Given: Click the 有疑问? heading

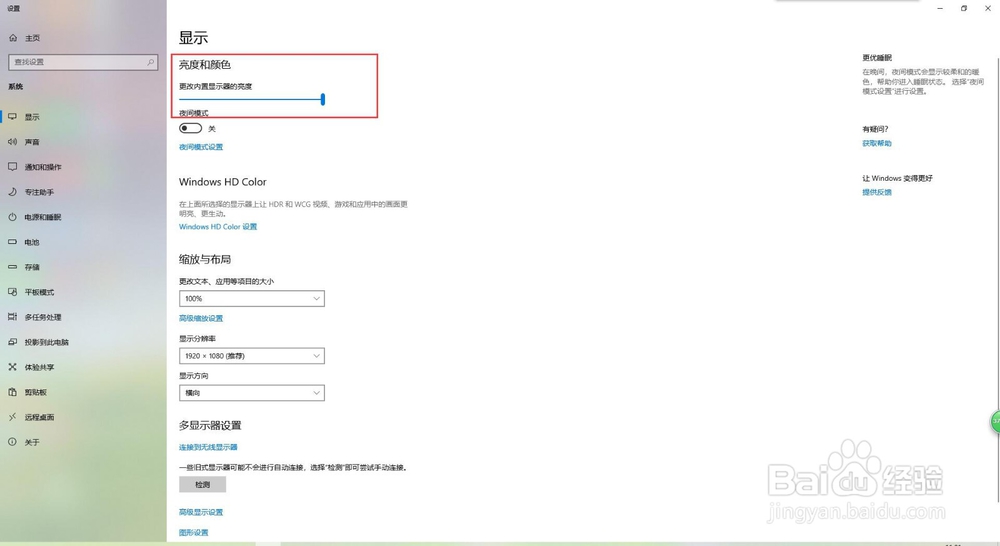Looking at the screenshot, I should tap(875, 129).
